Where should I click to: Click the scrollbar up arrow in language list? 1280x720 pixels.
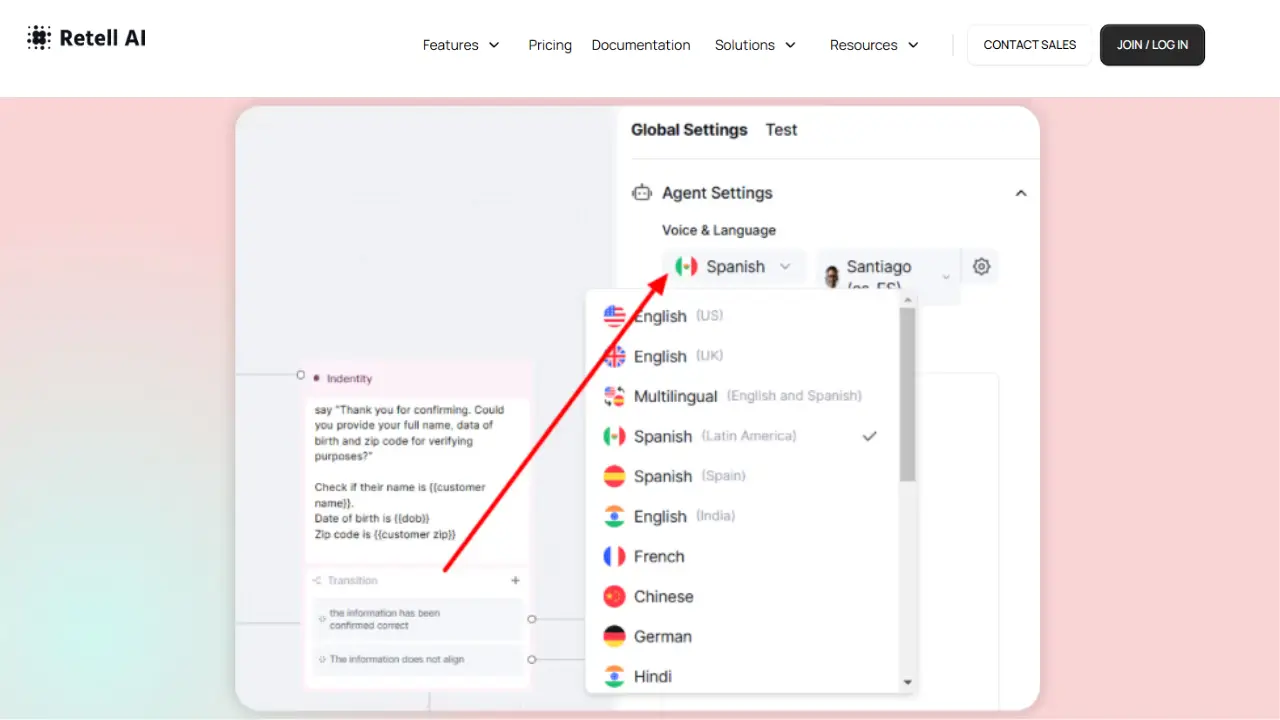(x=907, y=299)
